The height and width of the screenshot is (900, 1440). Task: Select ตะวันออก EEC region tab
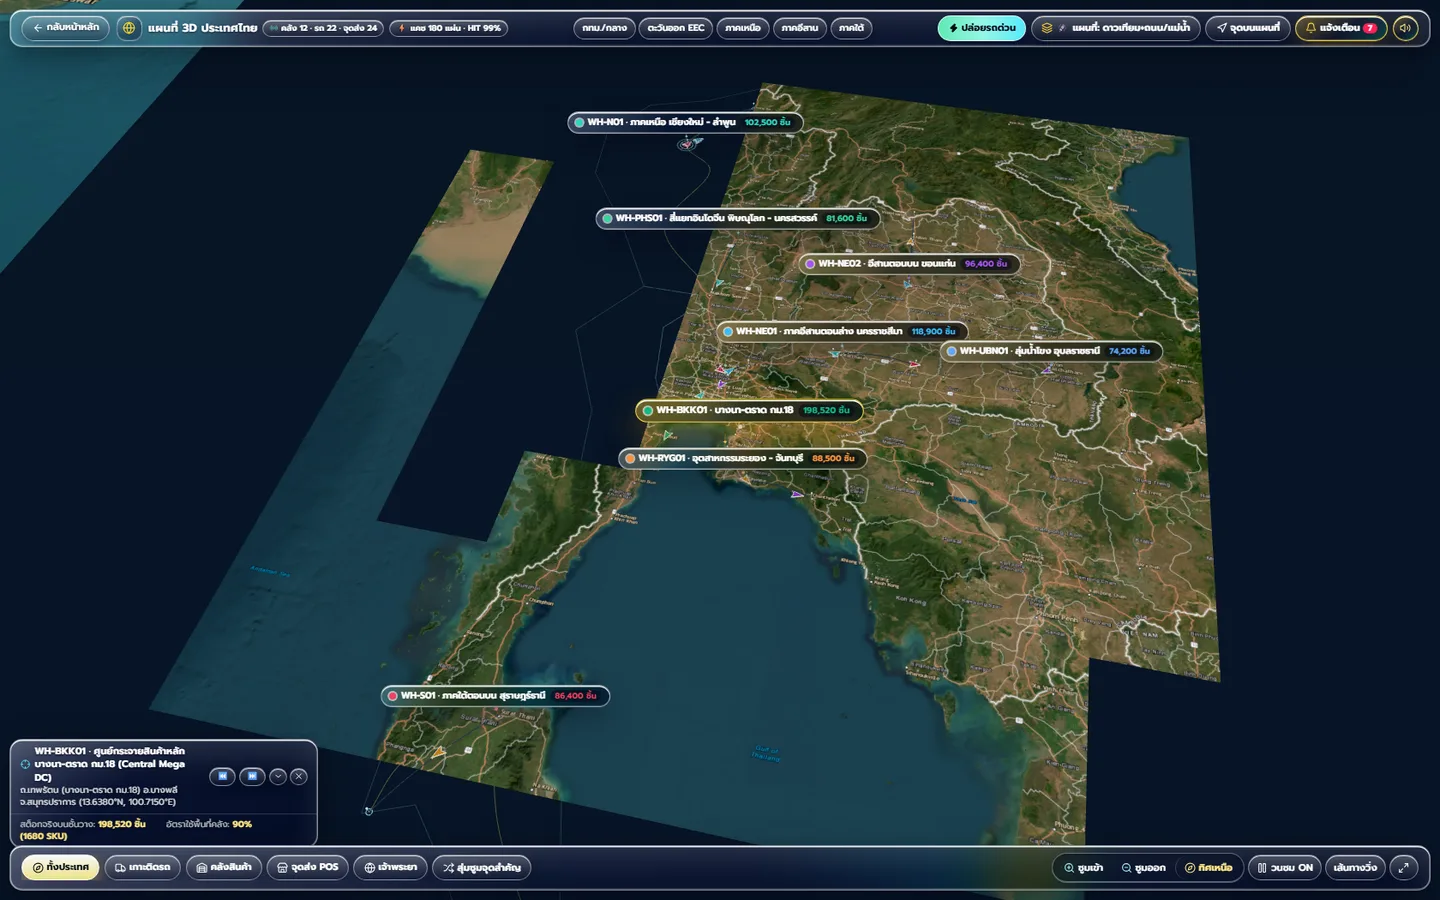coord(676,28)
